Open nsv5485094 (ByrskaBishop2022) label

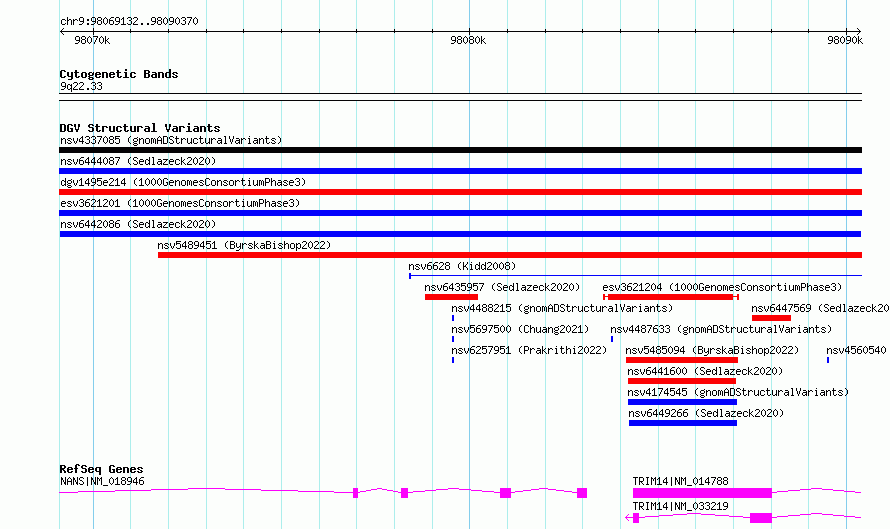click(x=712, y=350)
